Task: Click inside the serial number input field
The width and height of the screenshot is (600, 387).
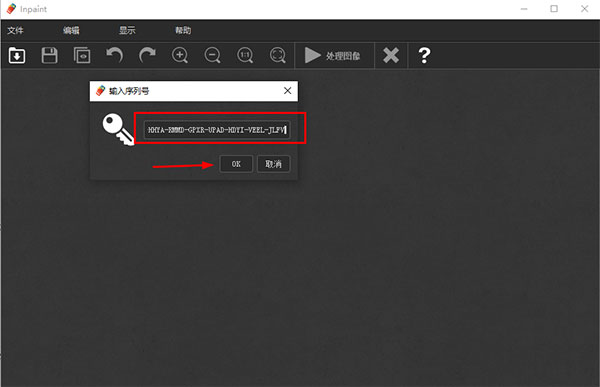Action: point(217,130)
